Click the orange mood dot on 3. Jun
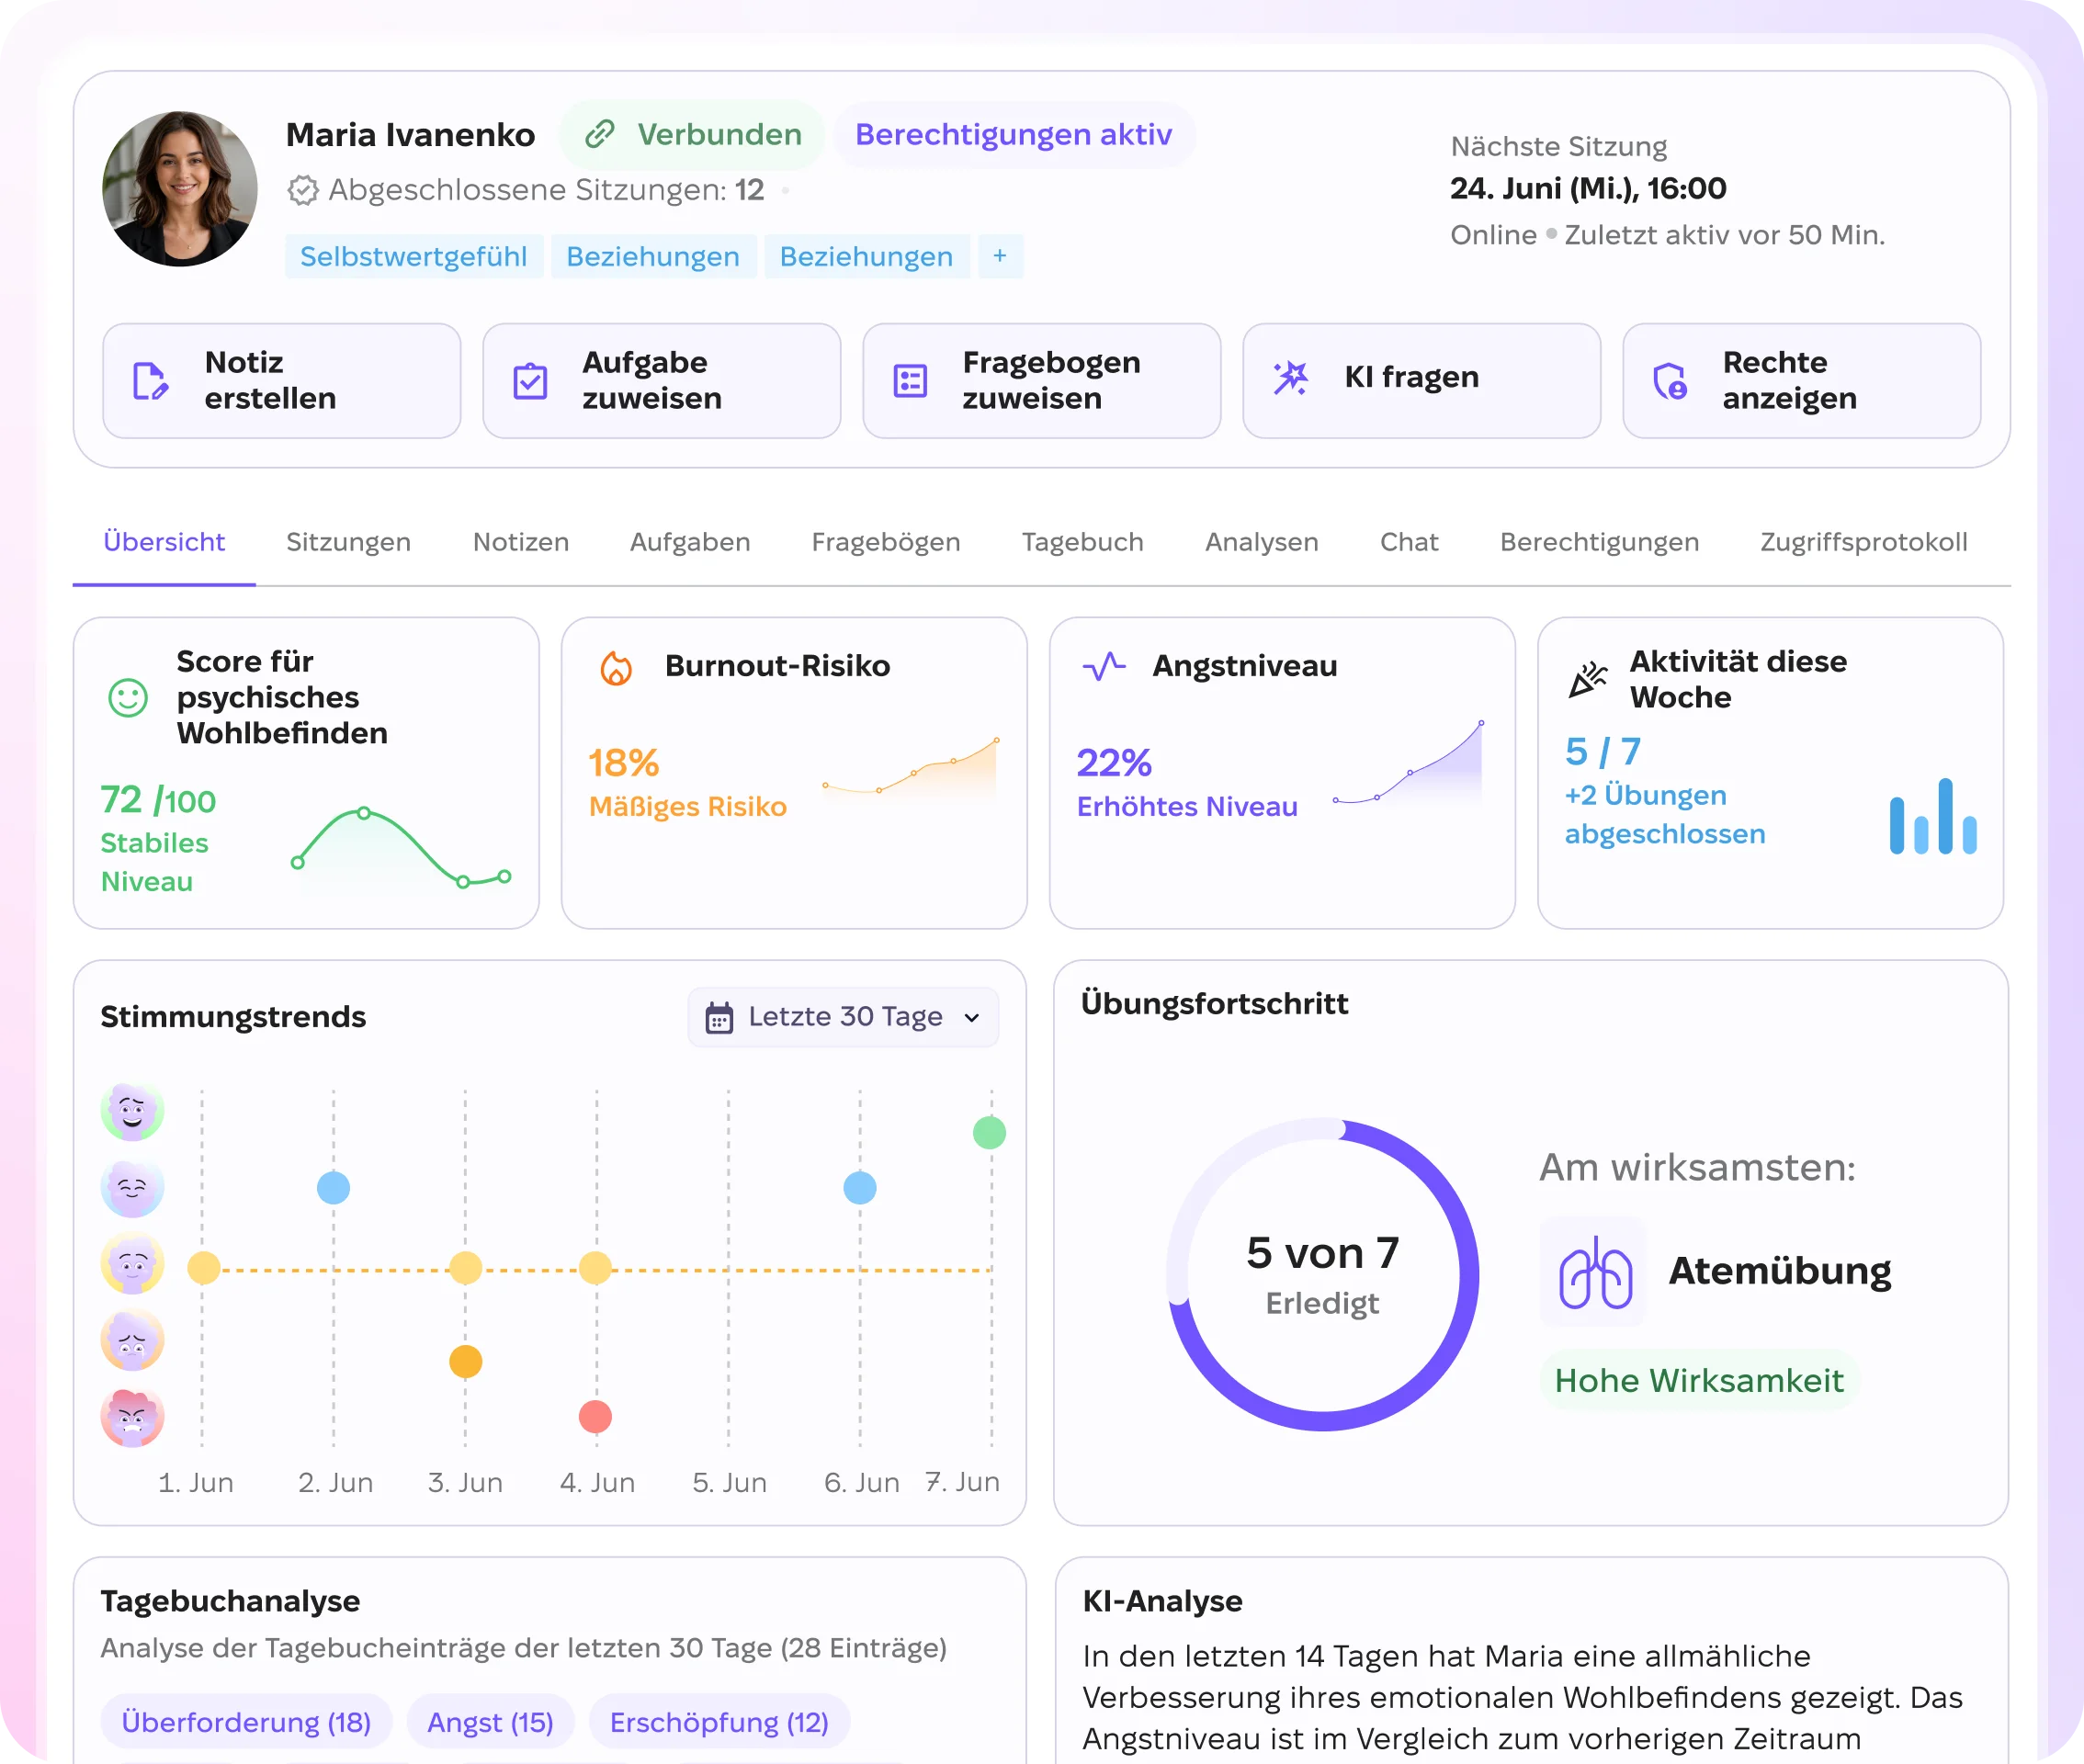 pos(465,1362)
